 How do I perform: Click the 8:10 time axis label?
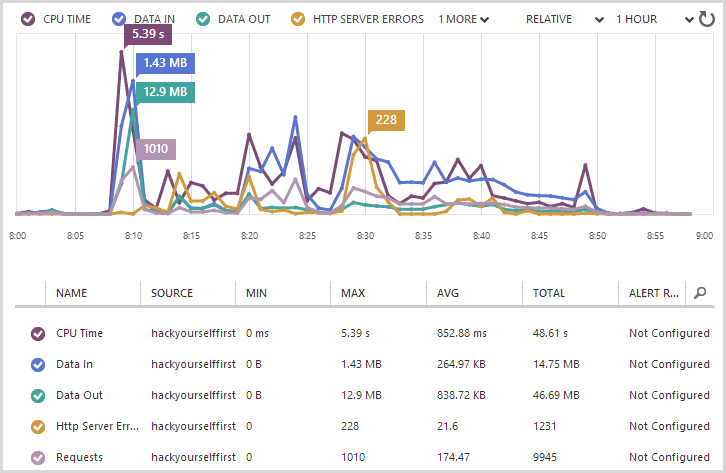tap(133, 236)
